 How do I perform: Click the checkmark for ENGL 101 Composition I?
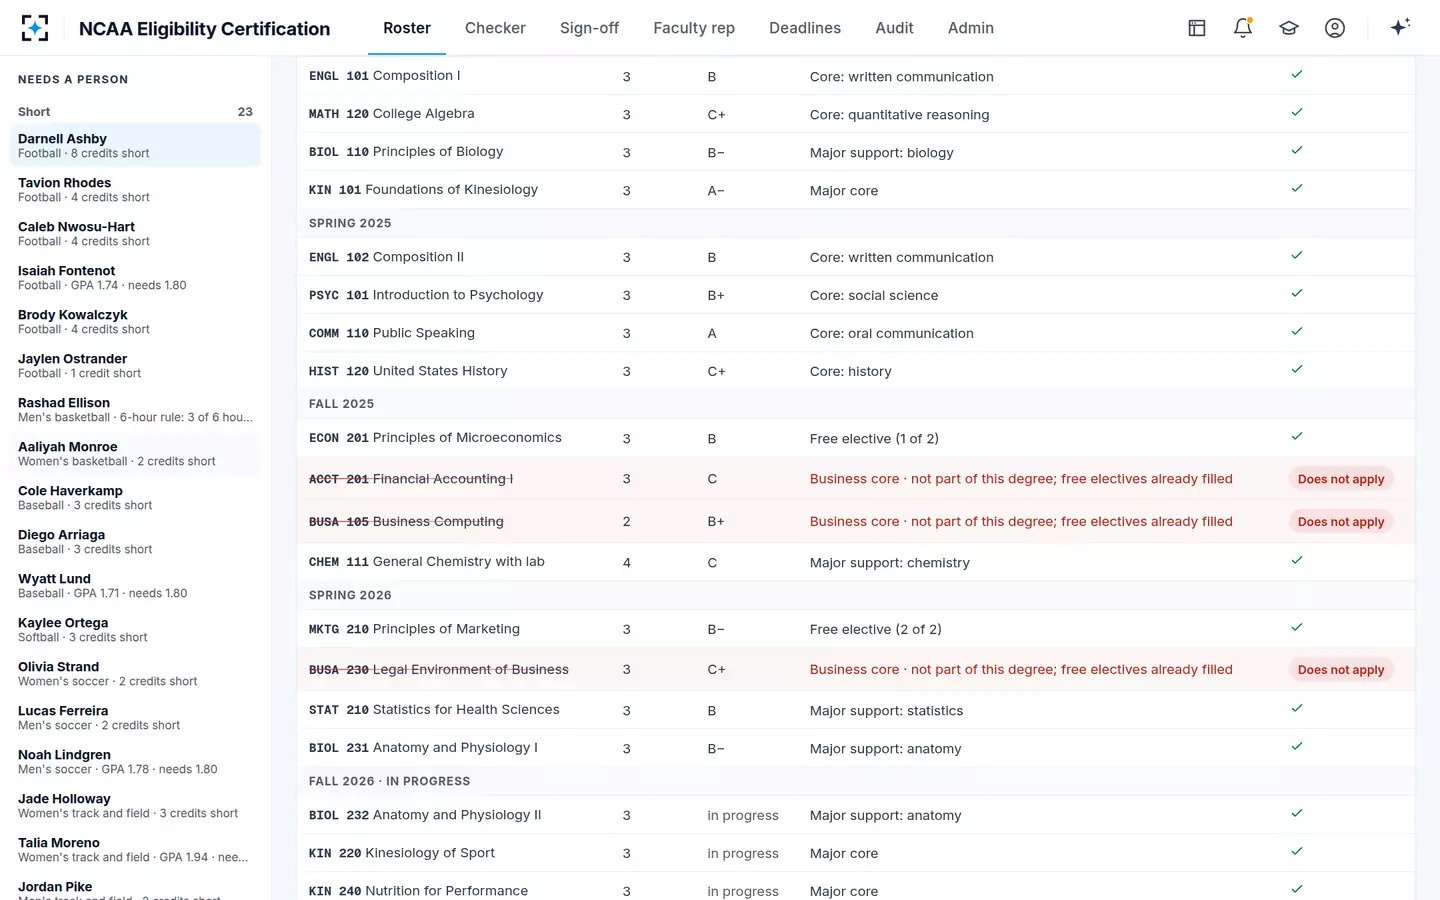click(1297, 74)
